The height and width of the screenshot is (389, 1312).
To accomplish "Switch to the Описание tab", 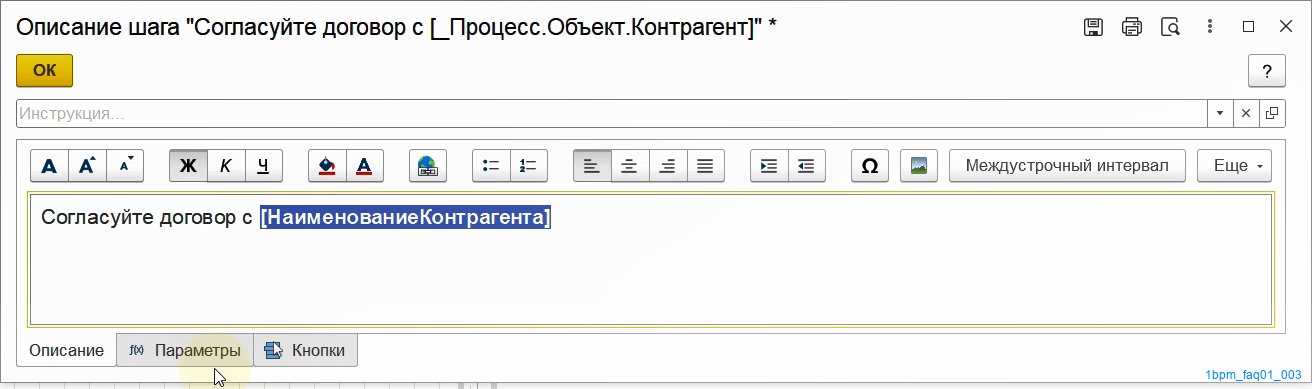I will pos(66,351).
